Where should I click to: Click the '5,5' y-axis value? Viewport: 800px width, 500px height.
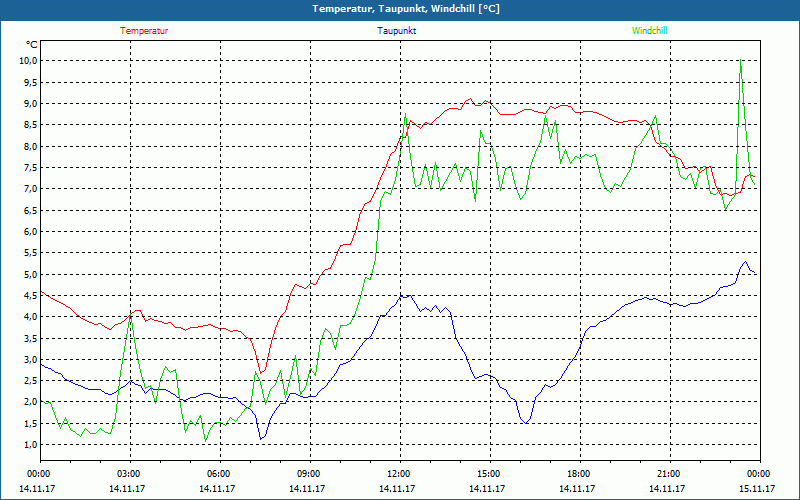[31, 253]
